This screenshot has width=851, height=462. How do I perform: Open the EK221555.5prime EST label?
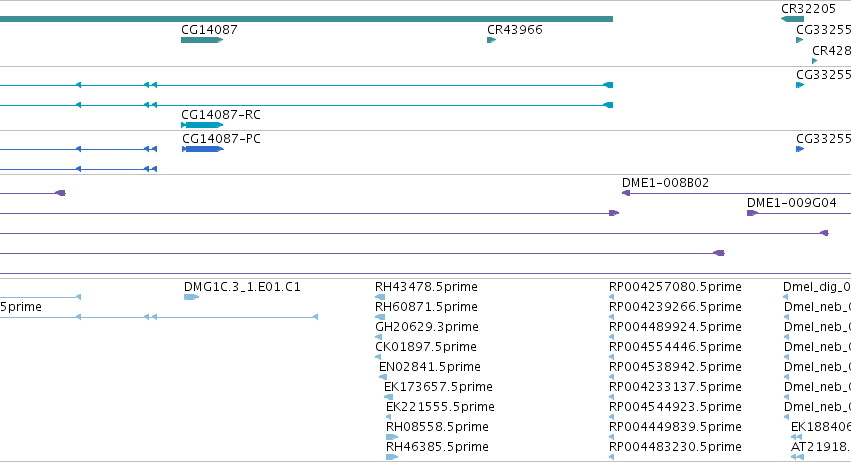pyautogui.click(x=440, y=407)
